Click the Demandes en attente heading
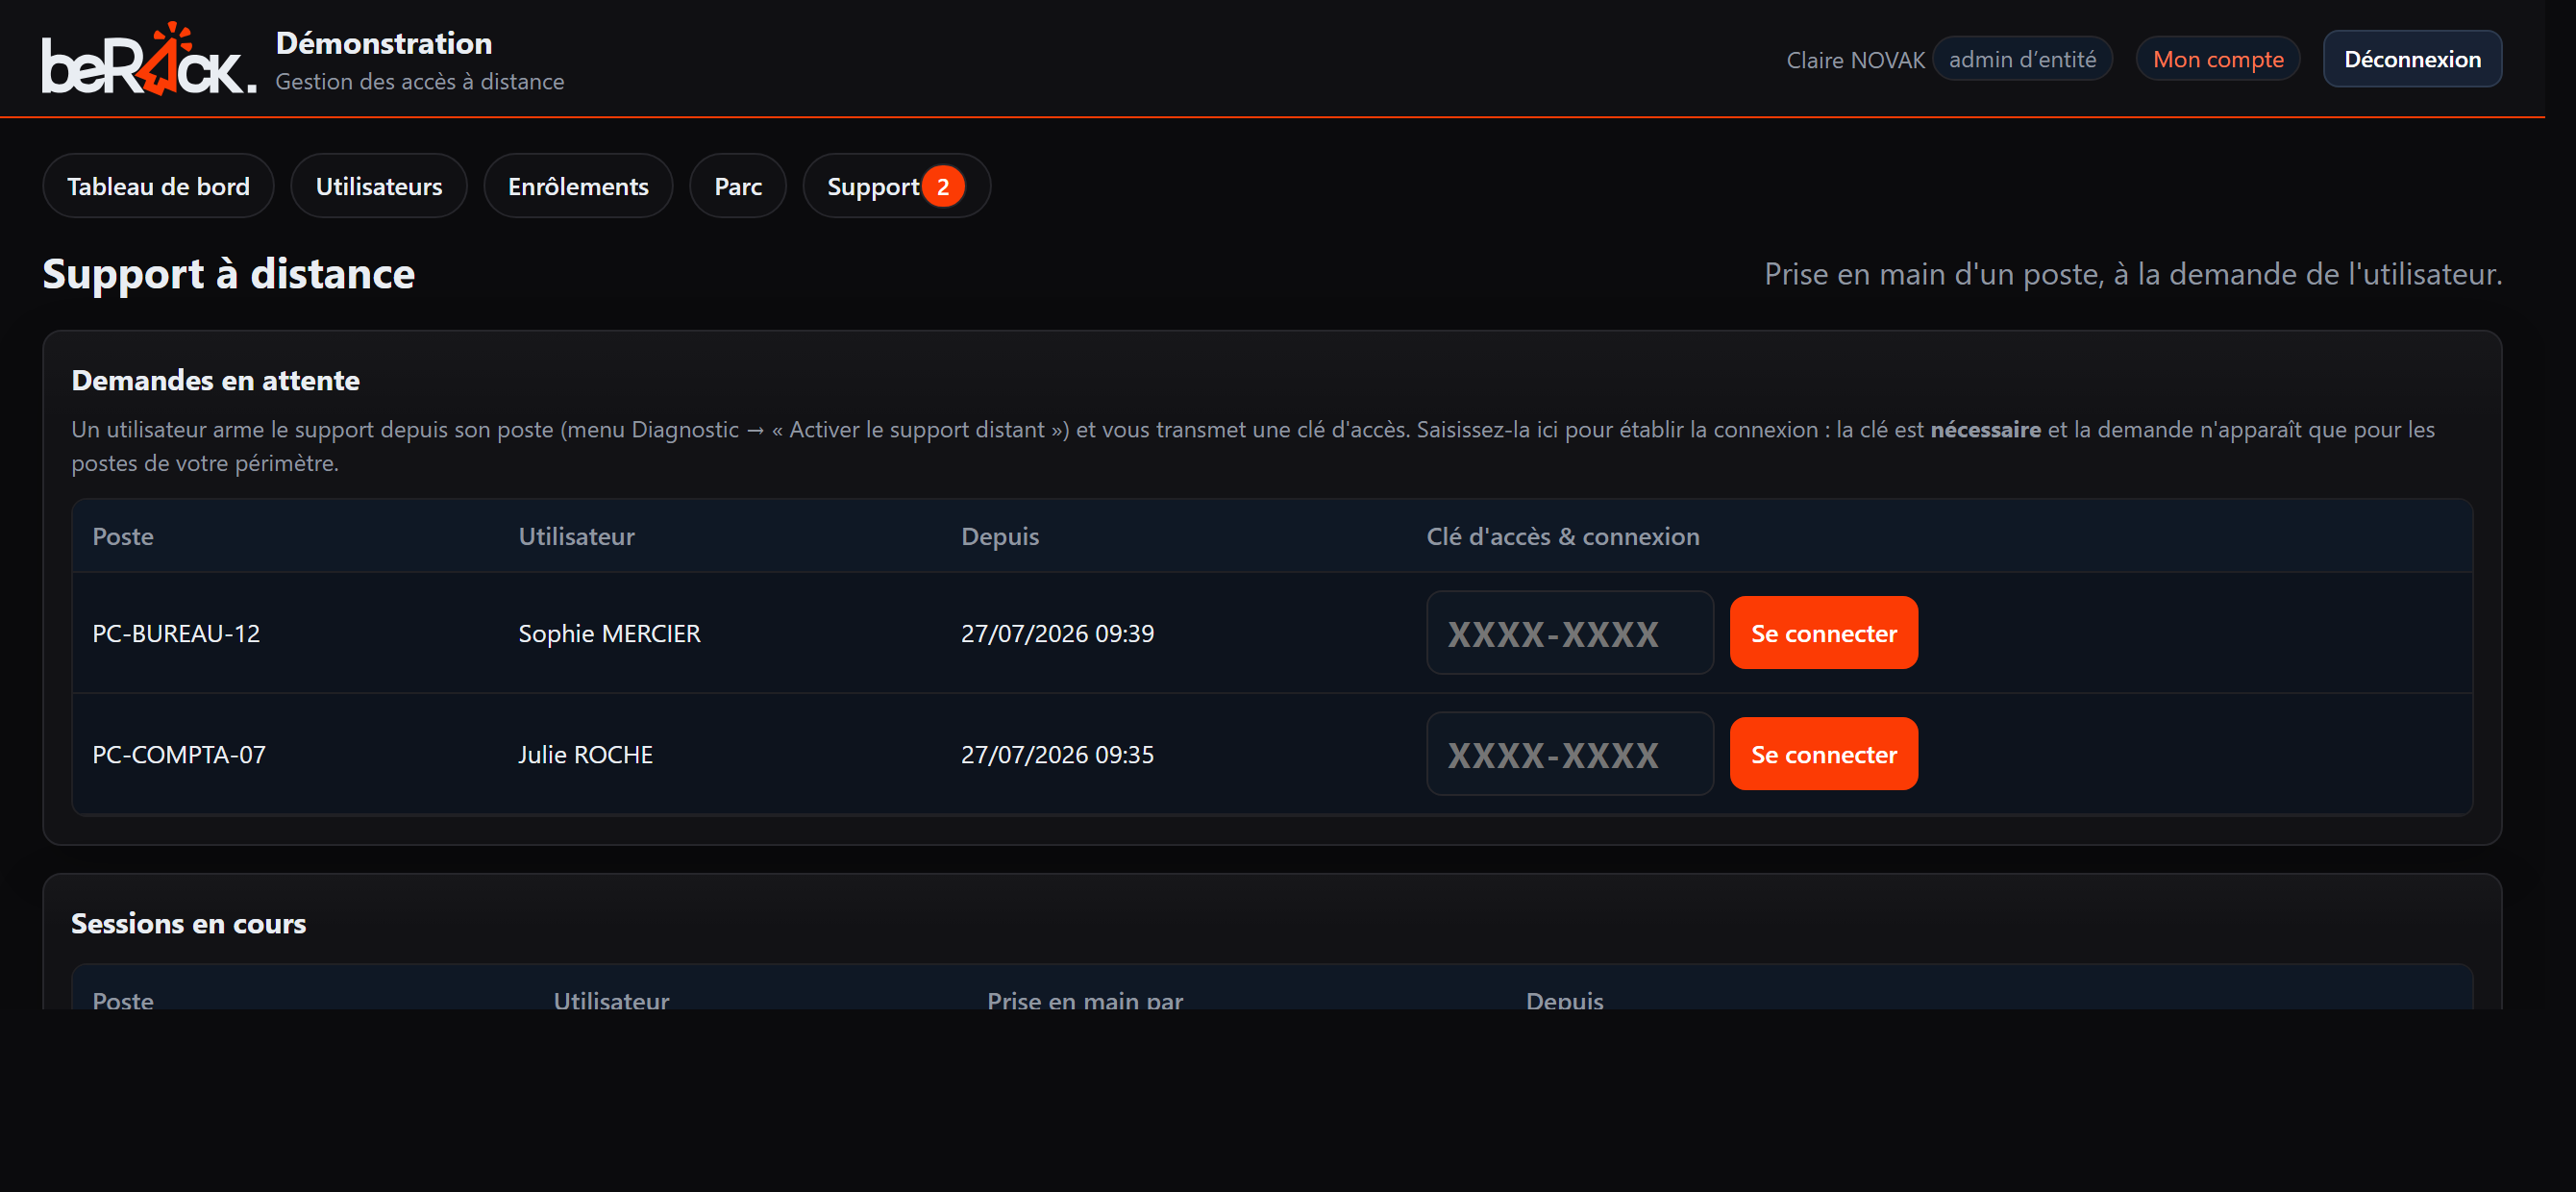Screen dimensions: 2576x1192 point(215,380)
